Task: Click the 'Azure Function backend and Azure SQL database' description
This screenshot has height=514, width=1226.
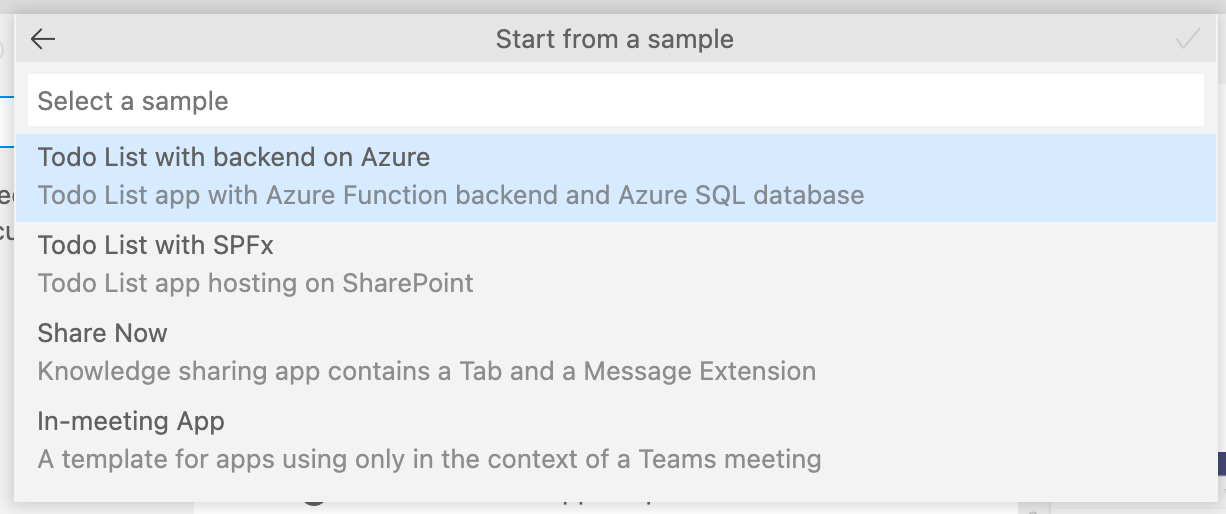Action: click(x=450, y=195)
